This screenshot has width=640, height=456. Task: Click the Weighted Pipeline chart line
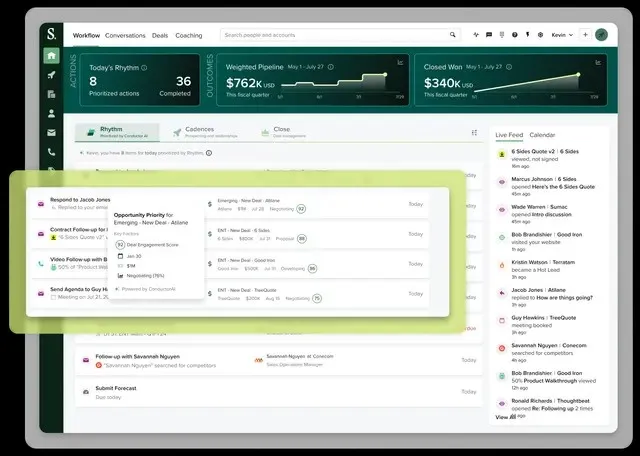[333, 82]
